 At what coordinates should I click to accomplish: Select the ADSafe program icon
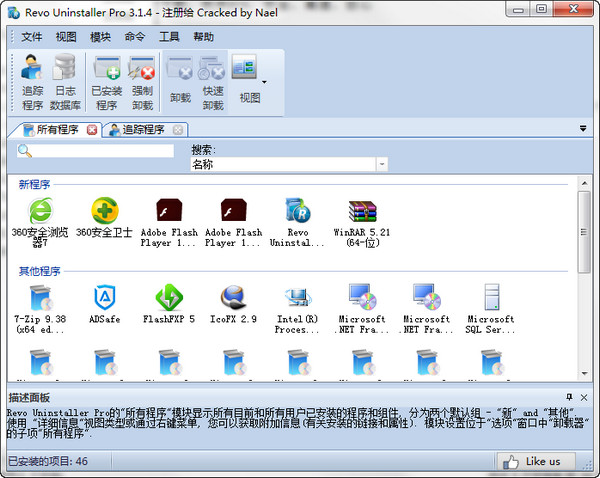105,298
